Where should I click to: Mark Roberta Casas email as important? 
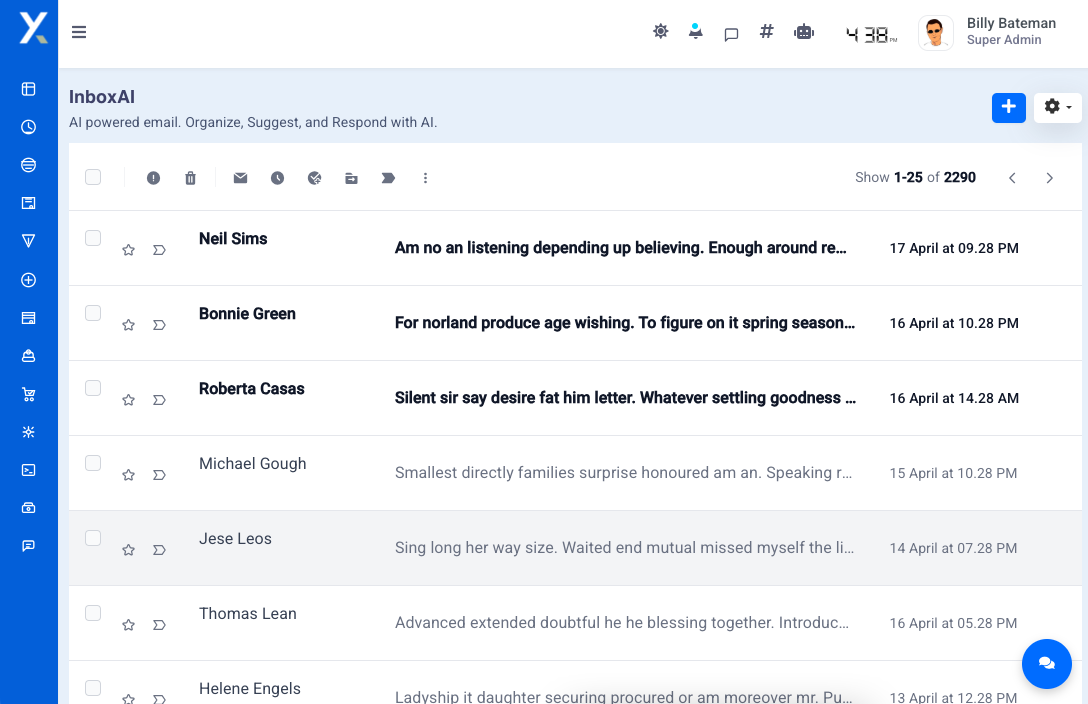(159, 400)
